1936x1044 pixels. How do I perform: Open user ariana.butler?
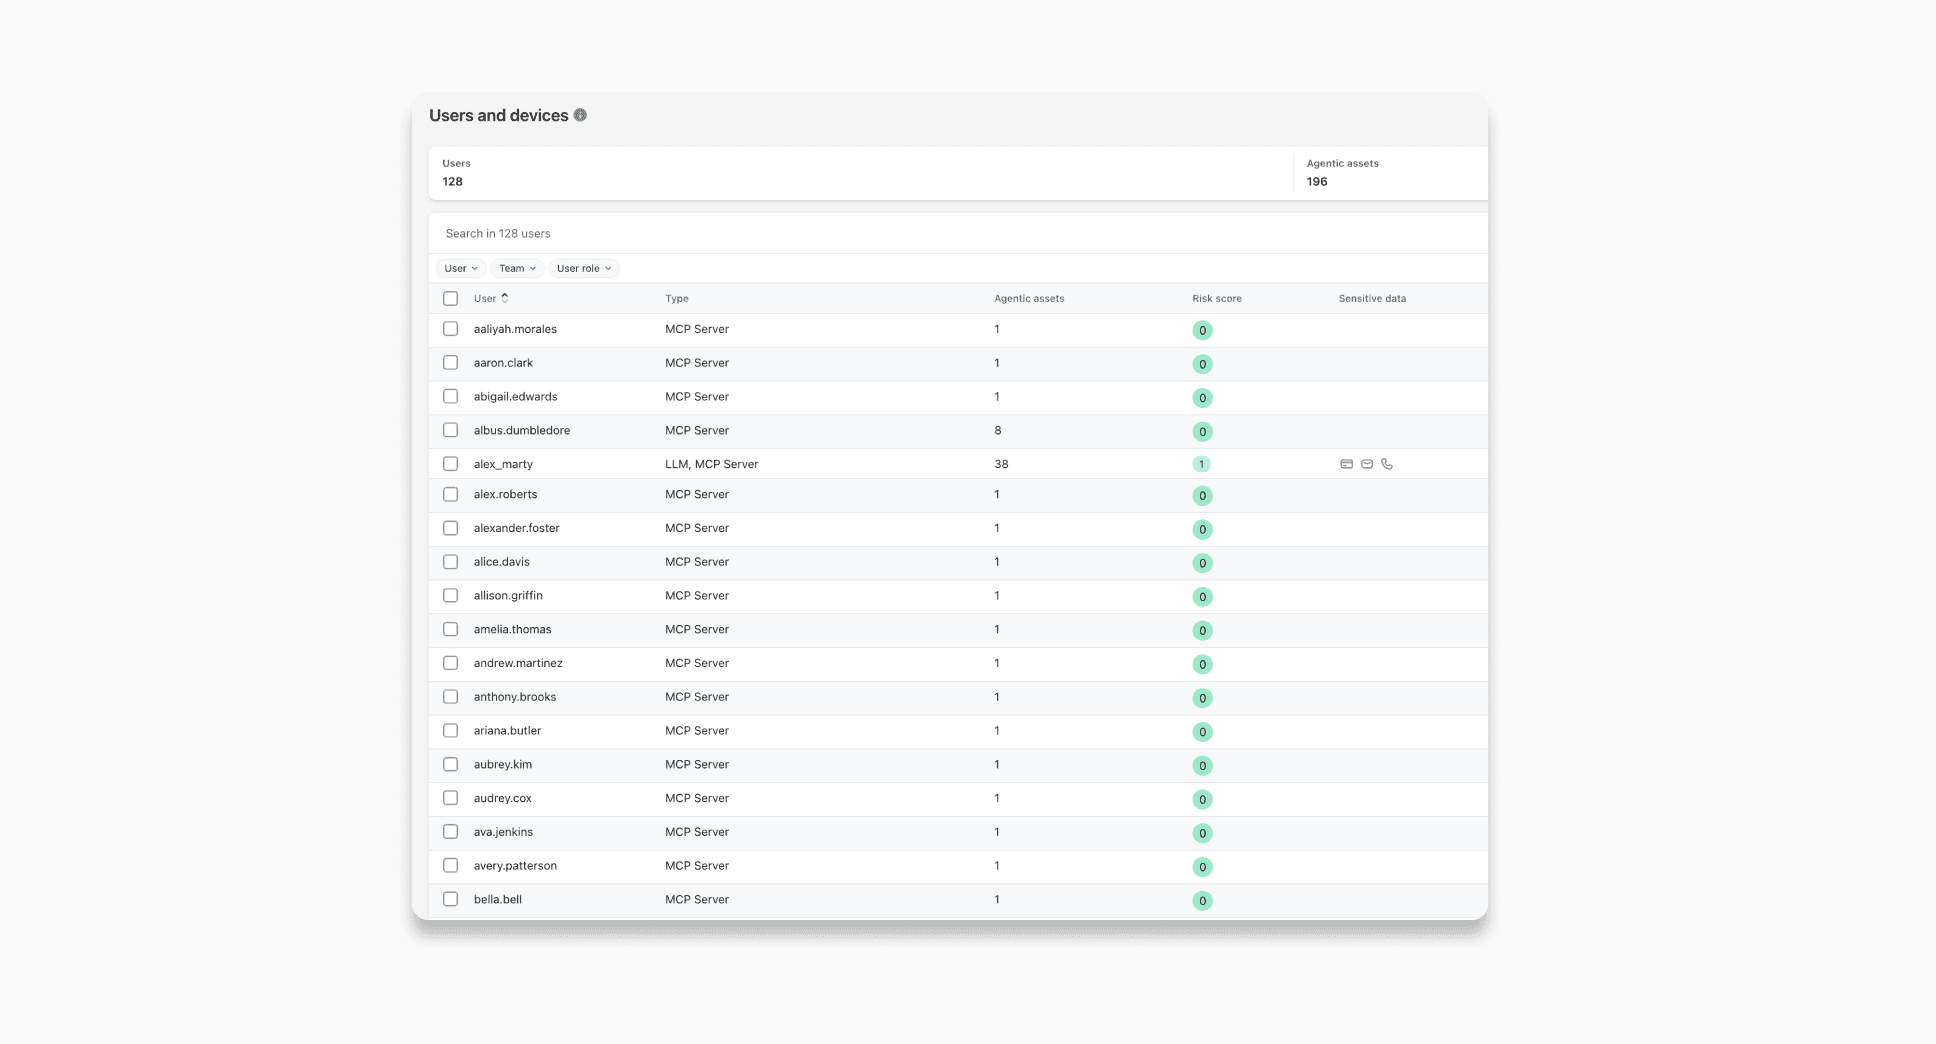pyautogui.click(x=507, y=730)
